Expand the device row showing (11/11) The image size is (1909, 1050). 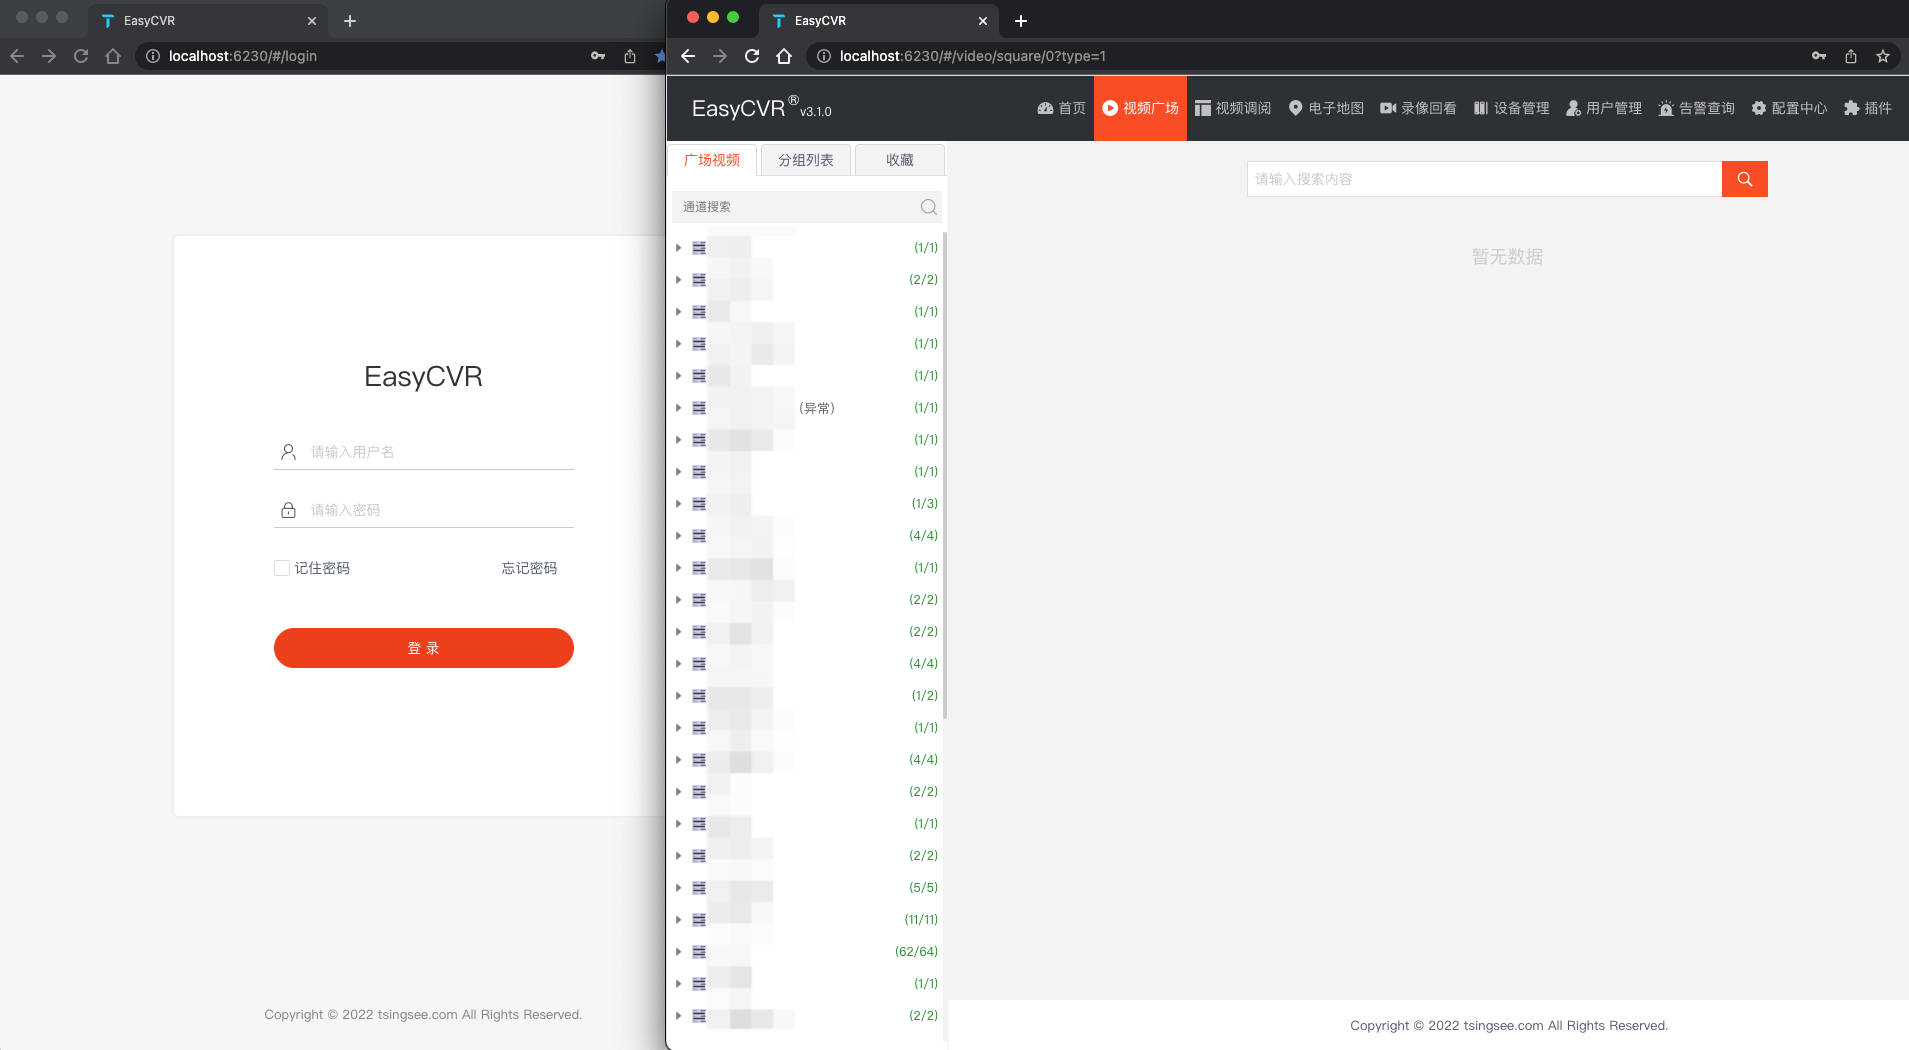(678, 920)
